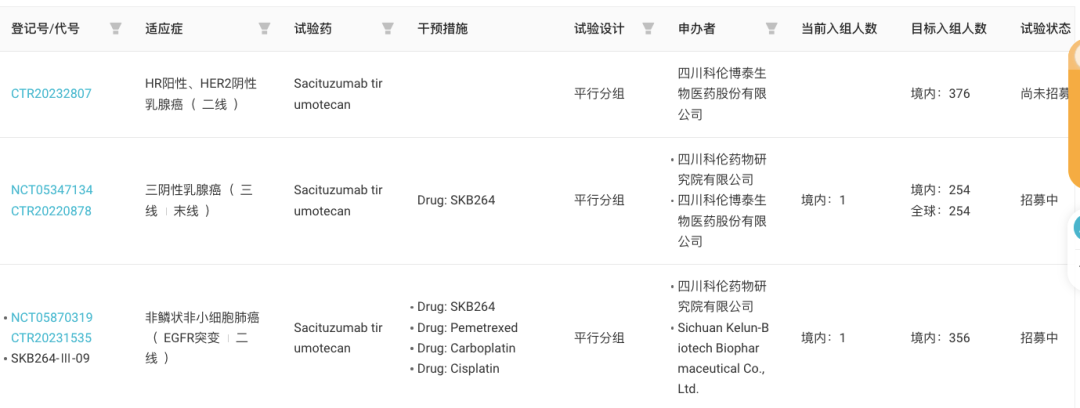This screenshot has height=408, width=1080.
Task: Open trial CTR20231535 link
Action: click(x=51, y=338)
